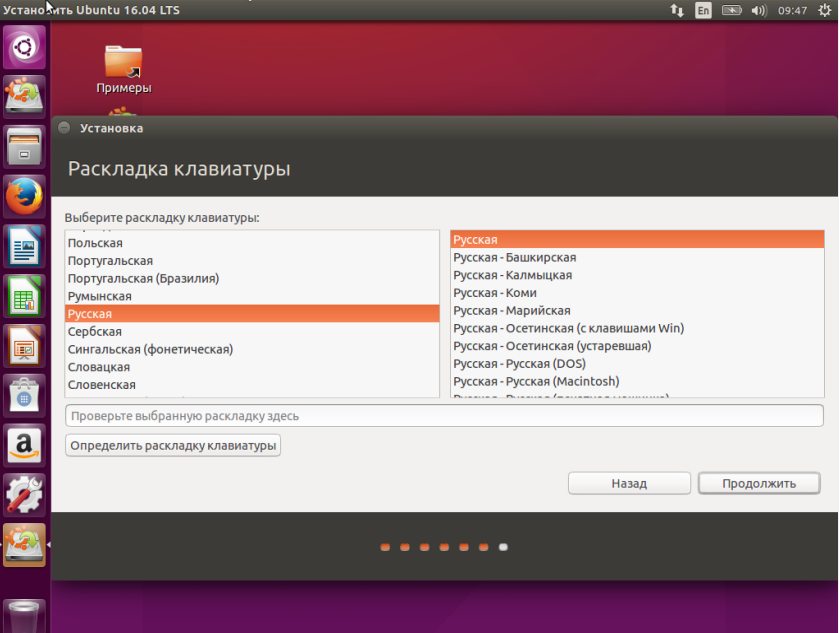Open the Примеры desktop folder

pos(124,69)
